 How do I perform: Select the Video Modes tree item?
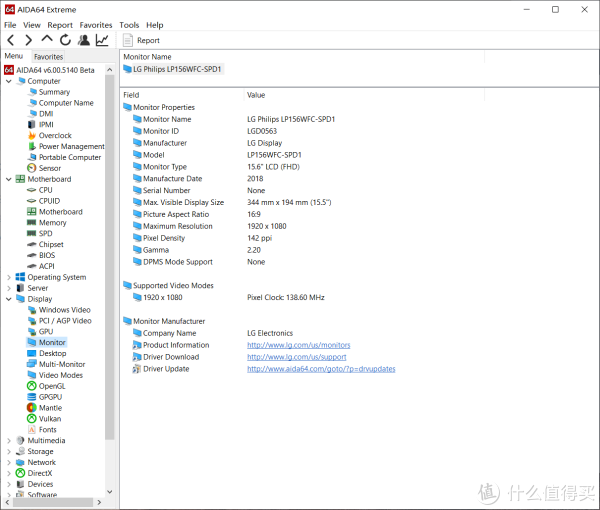coord(60,375)
